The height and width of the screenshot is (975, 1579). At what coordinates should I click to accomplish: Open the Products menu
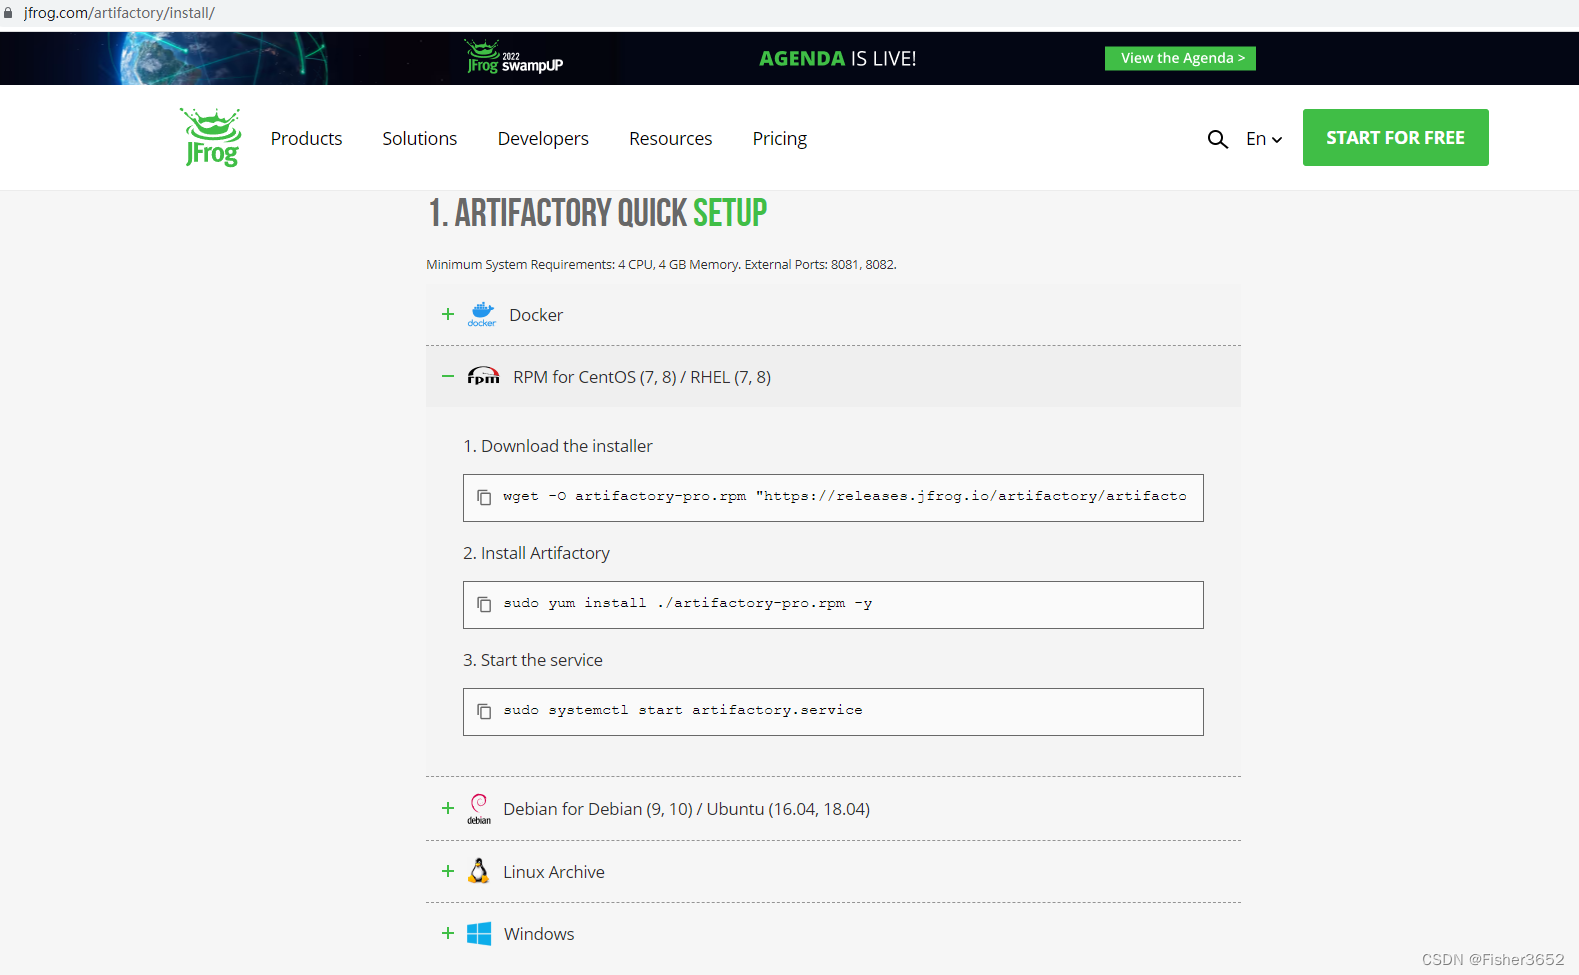pos(306,139)
